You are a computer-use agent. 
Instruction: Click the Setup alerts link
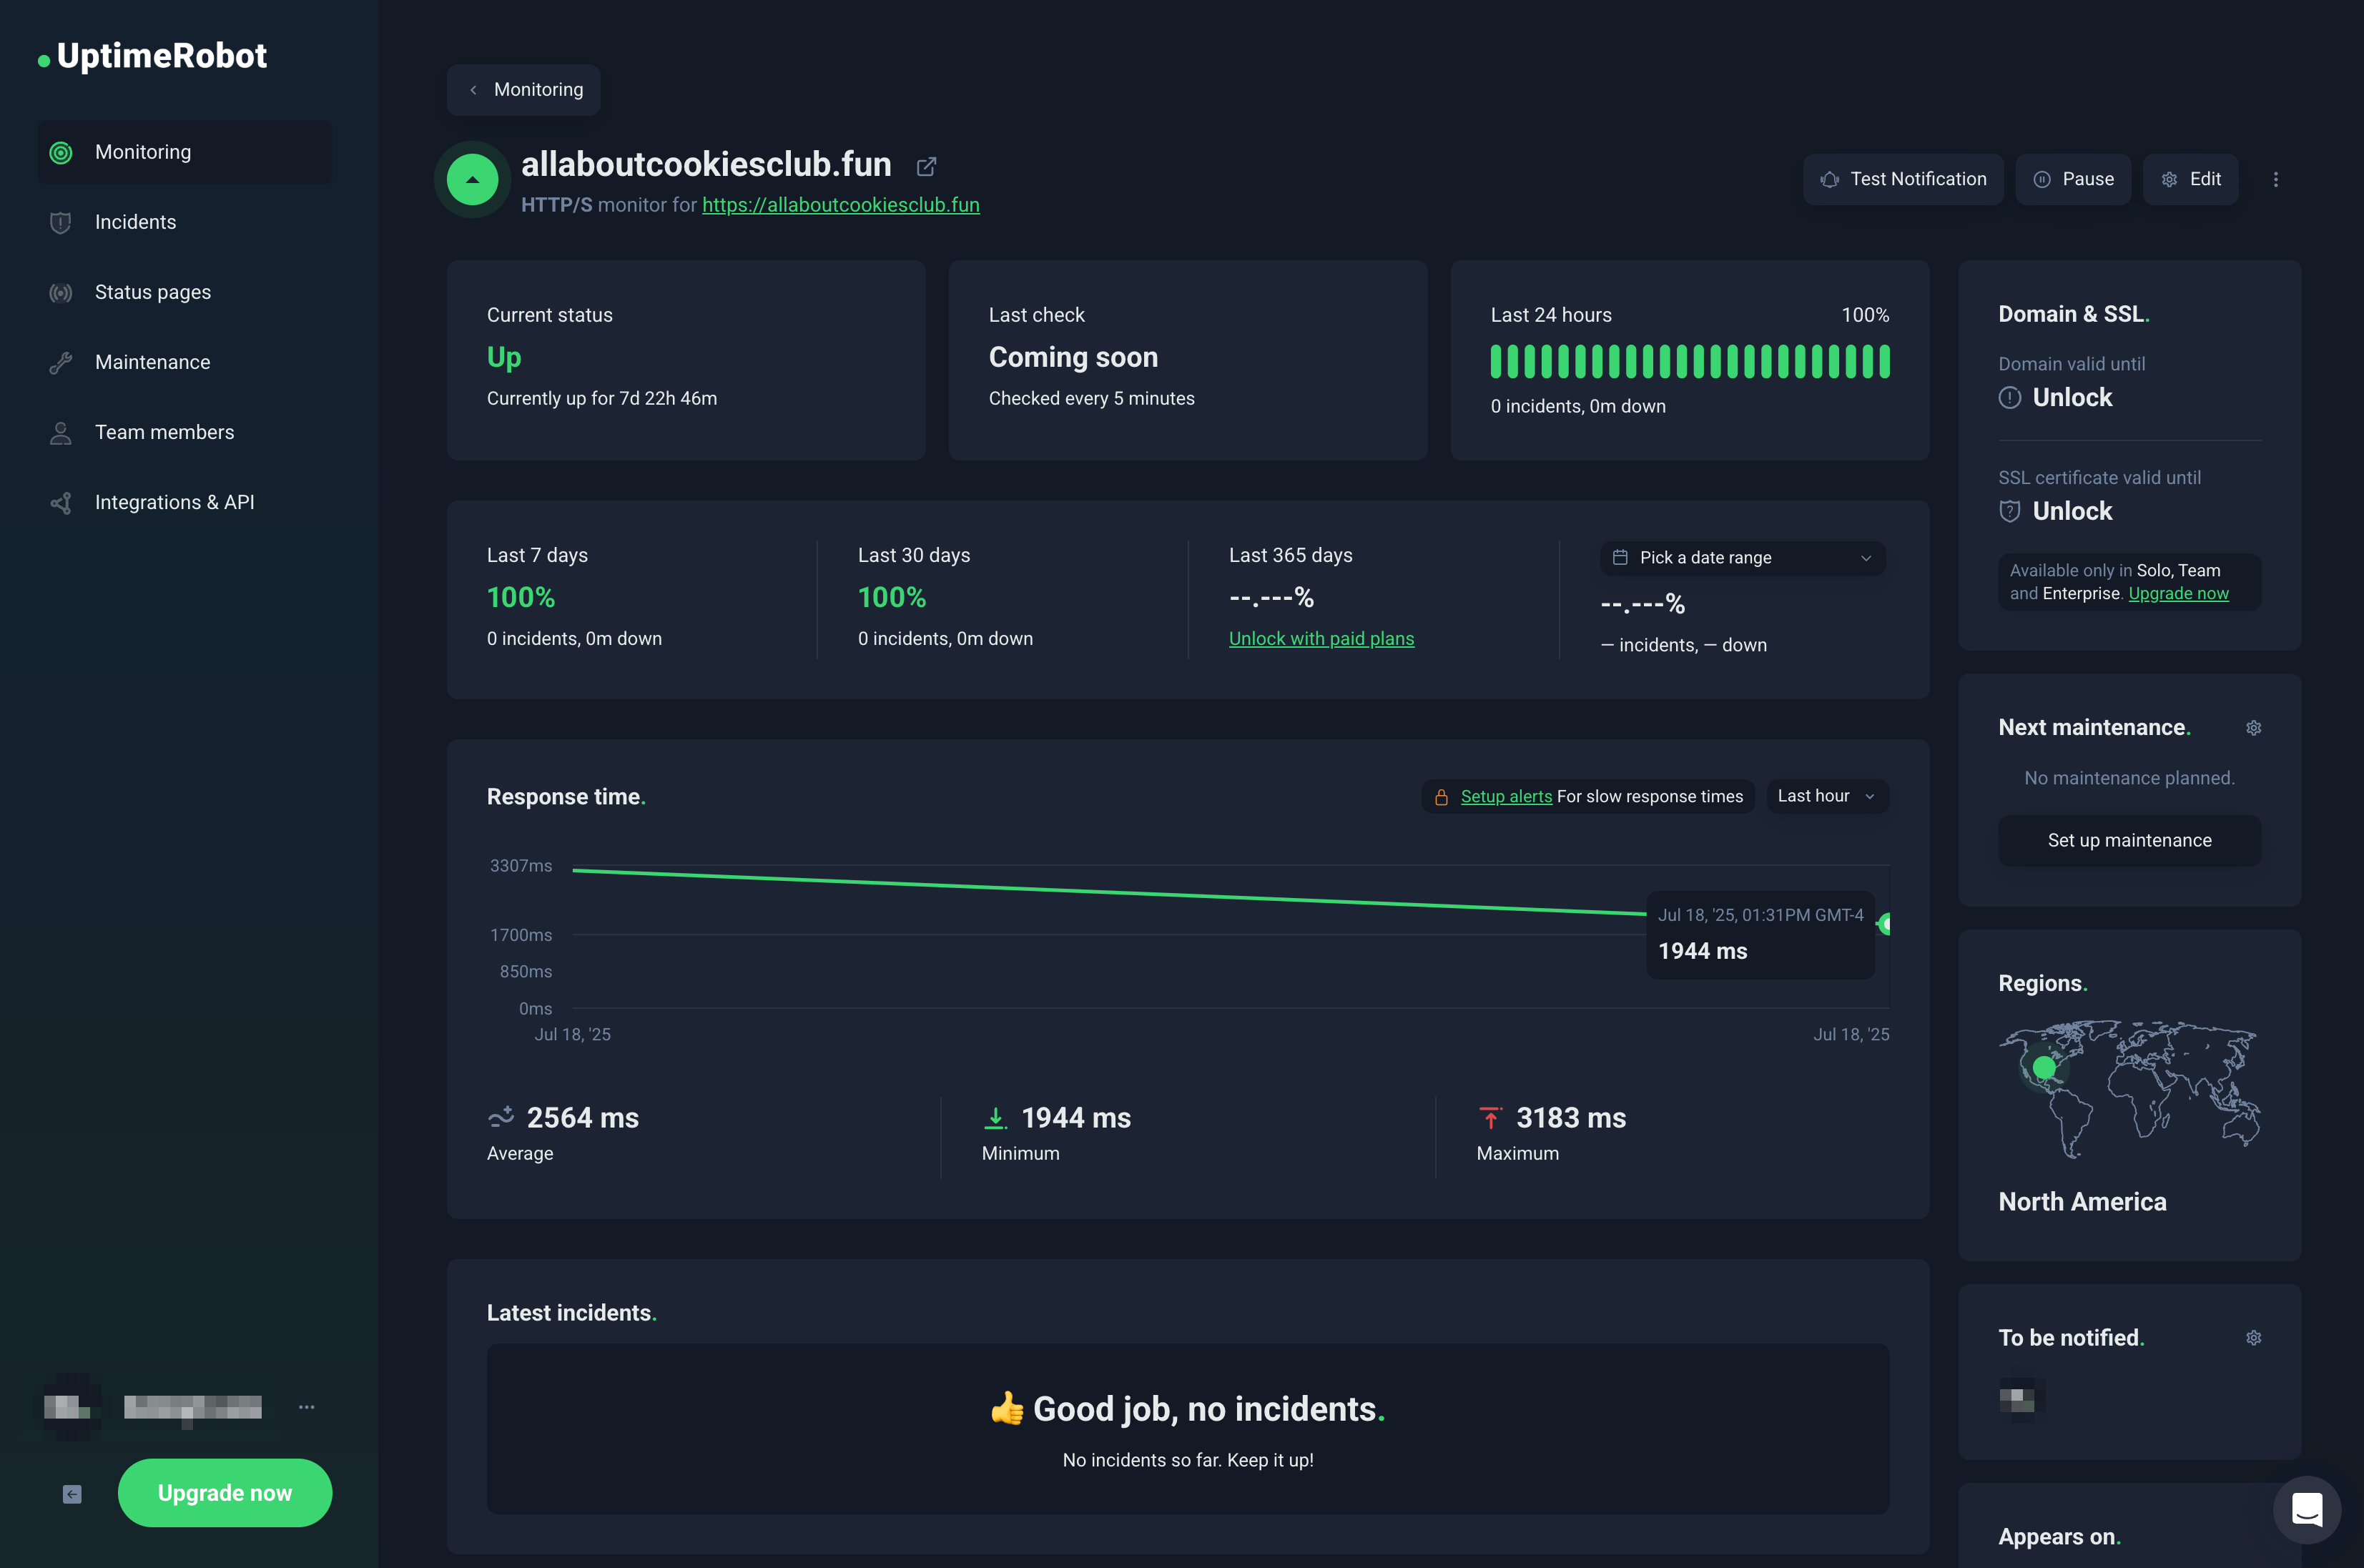point(1506,797)
